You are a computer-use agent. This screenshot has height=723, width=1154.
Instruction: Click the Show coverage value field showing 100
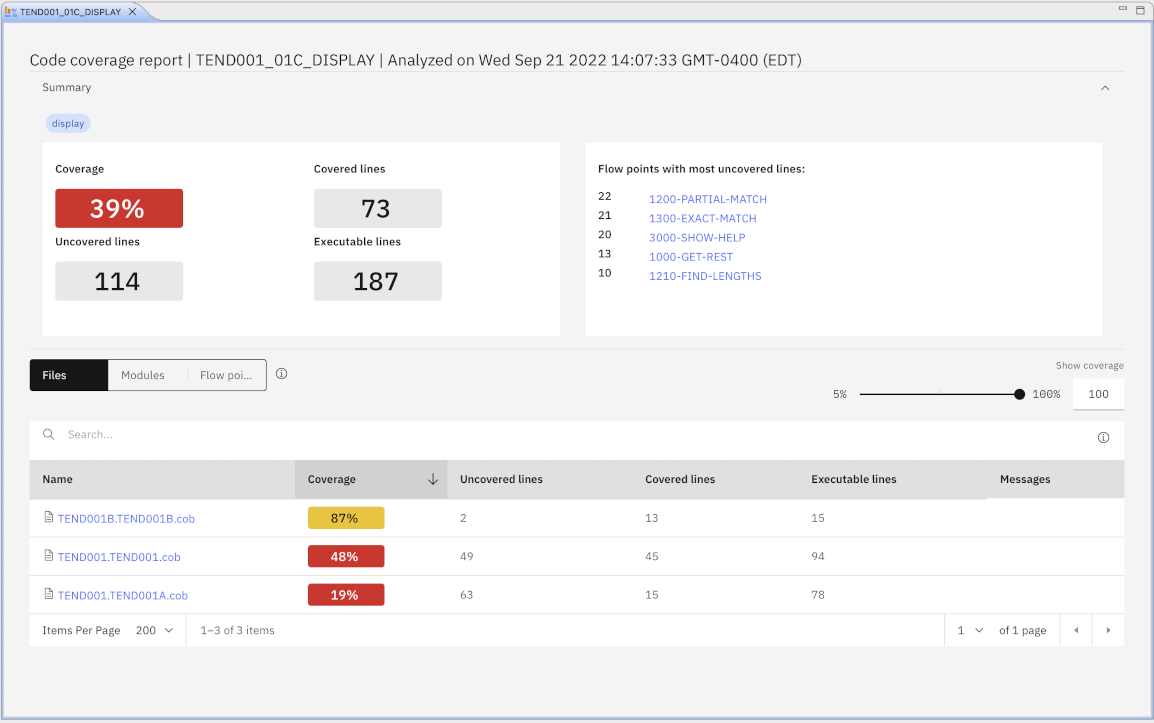tap(1098, 394)
